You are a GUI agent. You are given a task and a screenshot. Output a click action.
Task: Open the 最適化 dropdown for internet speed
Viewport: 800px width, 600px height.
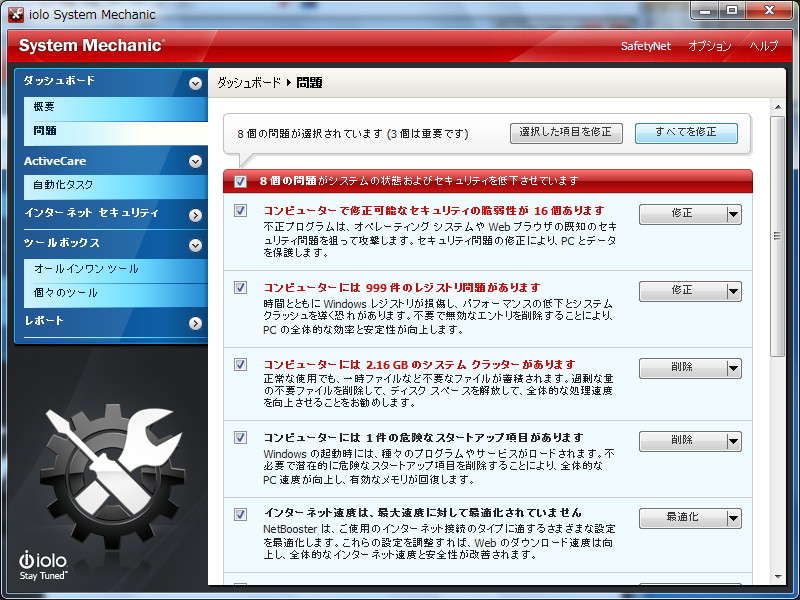point(731,518)
